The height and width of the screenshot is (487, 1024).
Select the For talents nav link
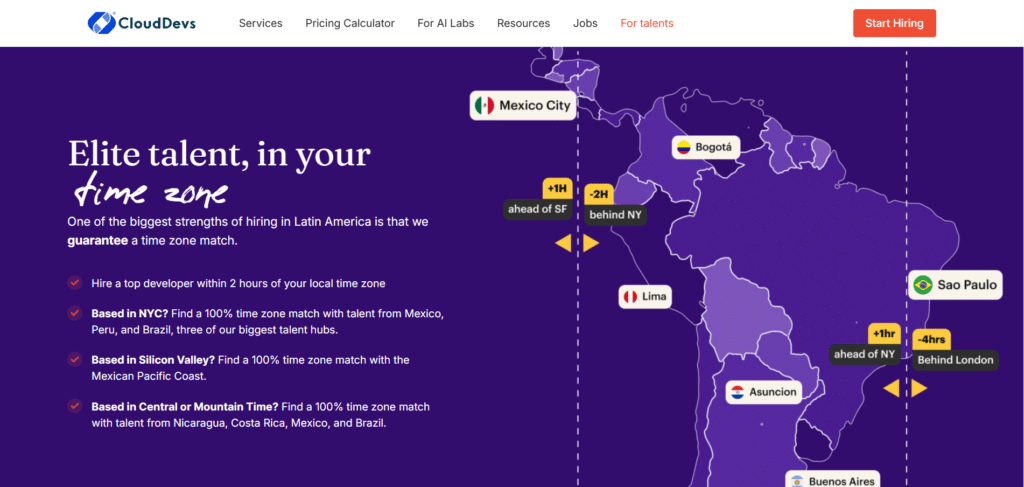click(646, 23)
